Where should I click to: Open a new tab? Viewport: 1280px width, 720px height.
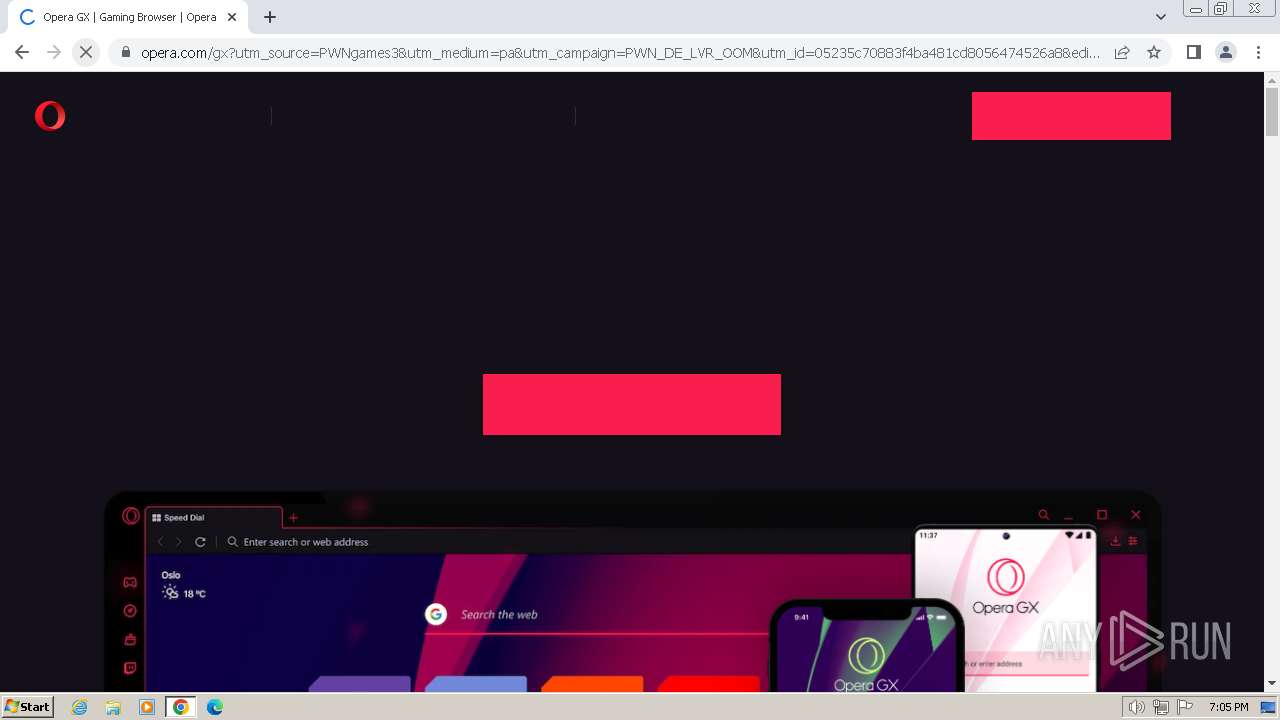coord(270,17)
